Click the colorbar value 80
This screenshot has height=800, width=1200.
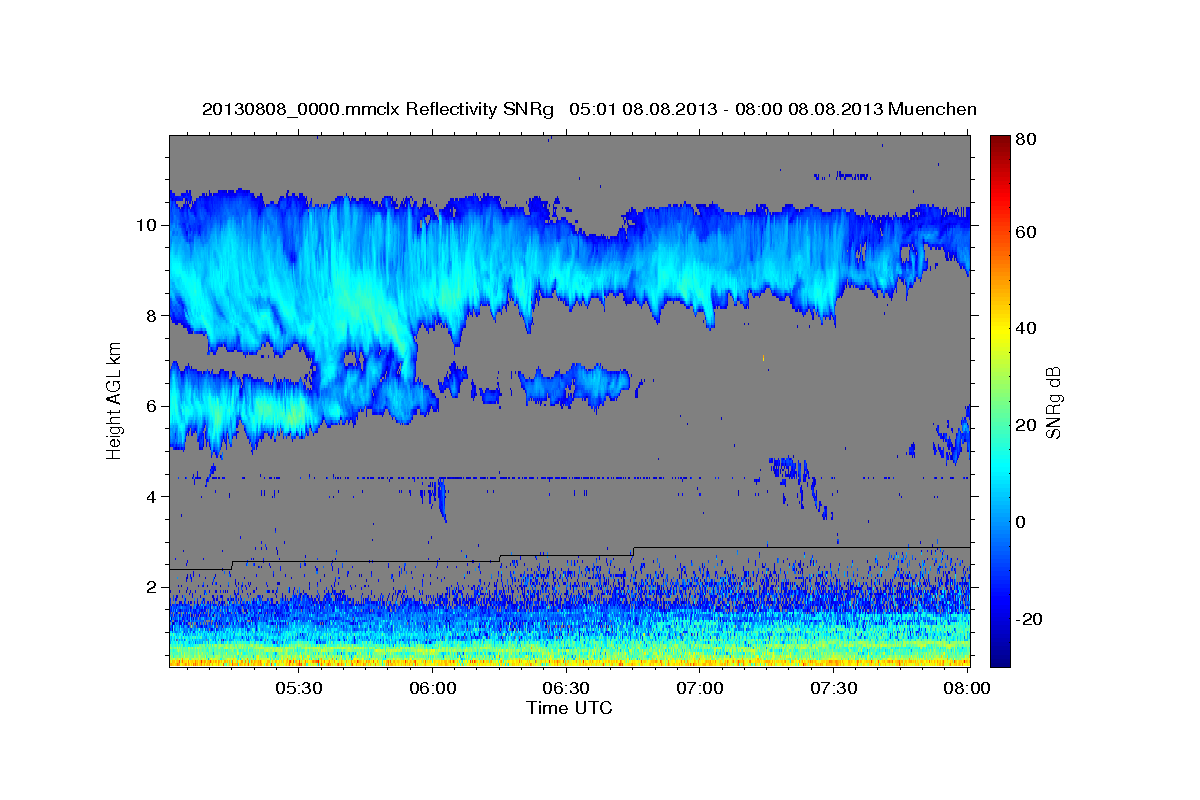coord(1025,141)
